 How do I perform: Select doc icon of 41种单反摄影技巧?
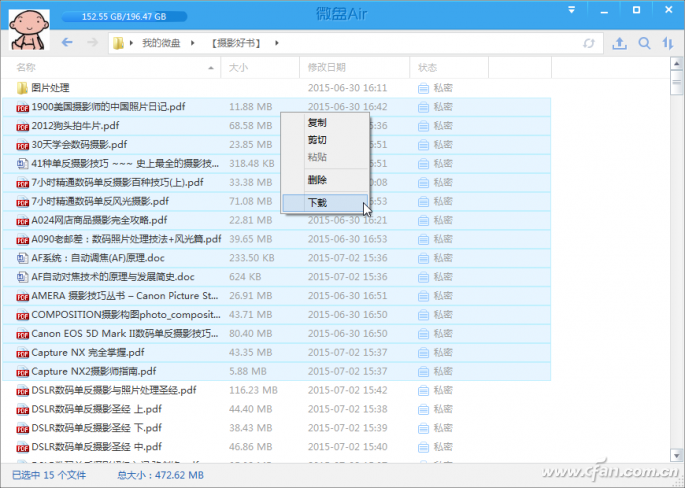point(22,163)
